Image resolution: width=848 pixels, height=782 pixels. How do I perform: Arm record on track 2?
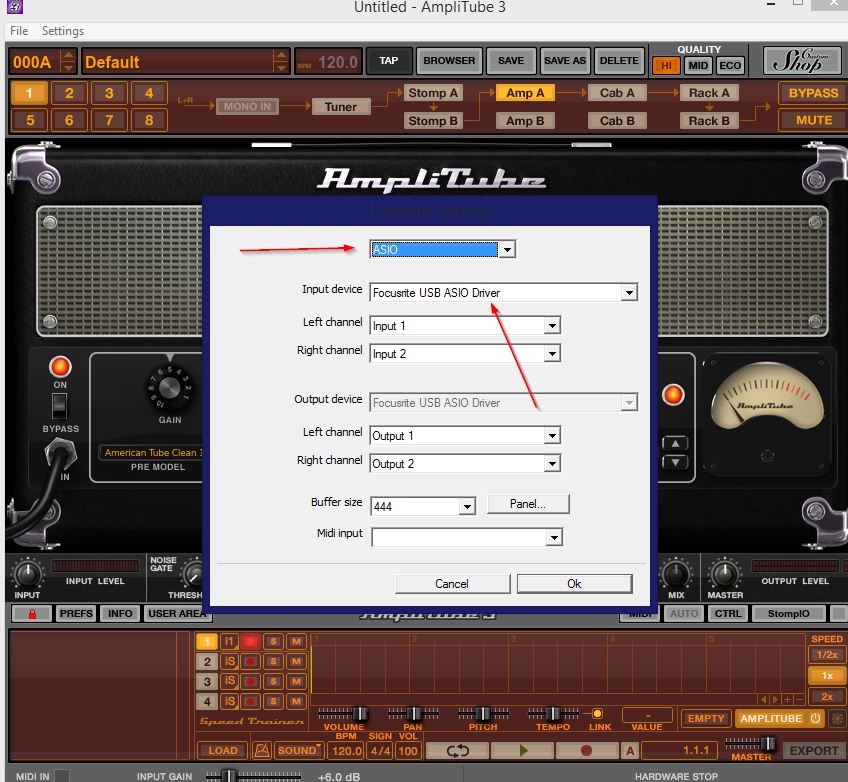pyautogui.click(x=250, y=661)
